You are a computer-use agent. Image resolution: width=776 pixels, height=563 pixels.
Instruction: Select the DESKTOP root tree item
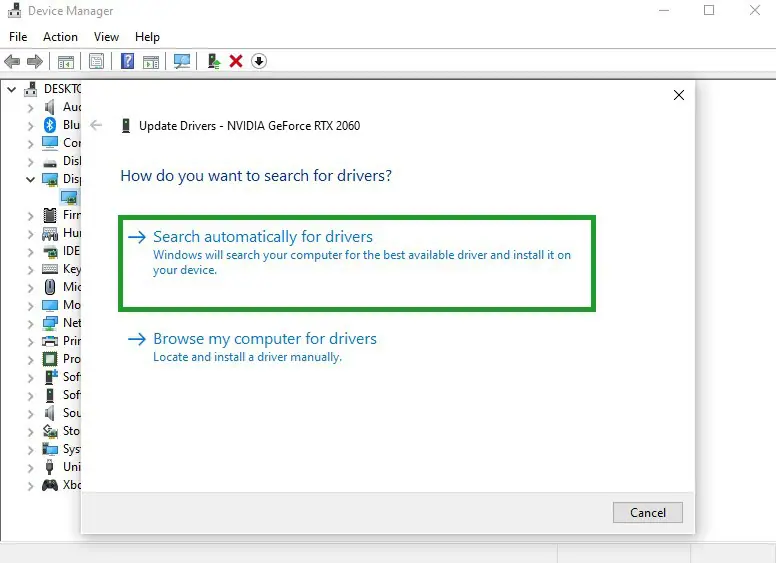(x=62, y=89)
